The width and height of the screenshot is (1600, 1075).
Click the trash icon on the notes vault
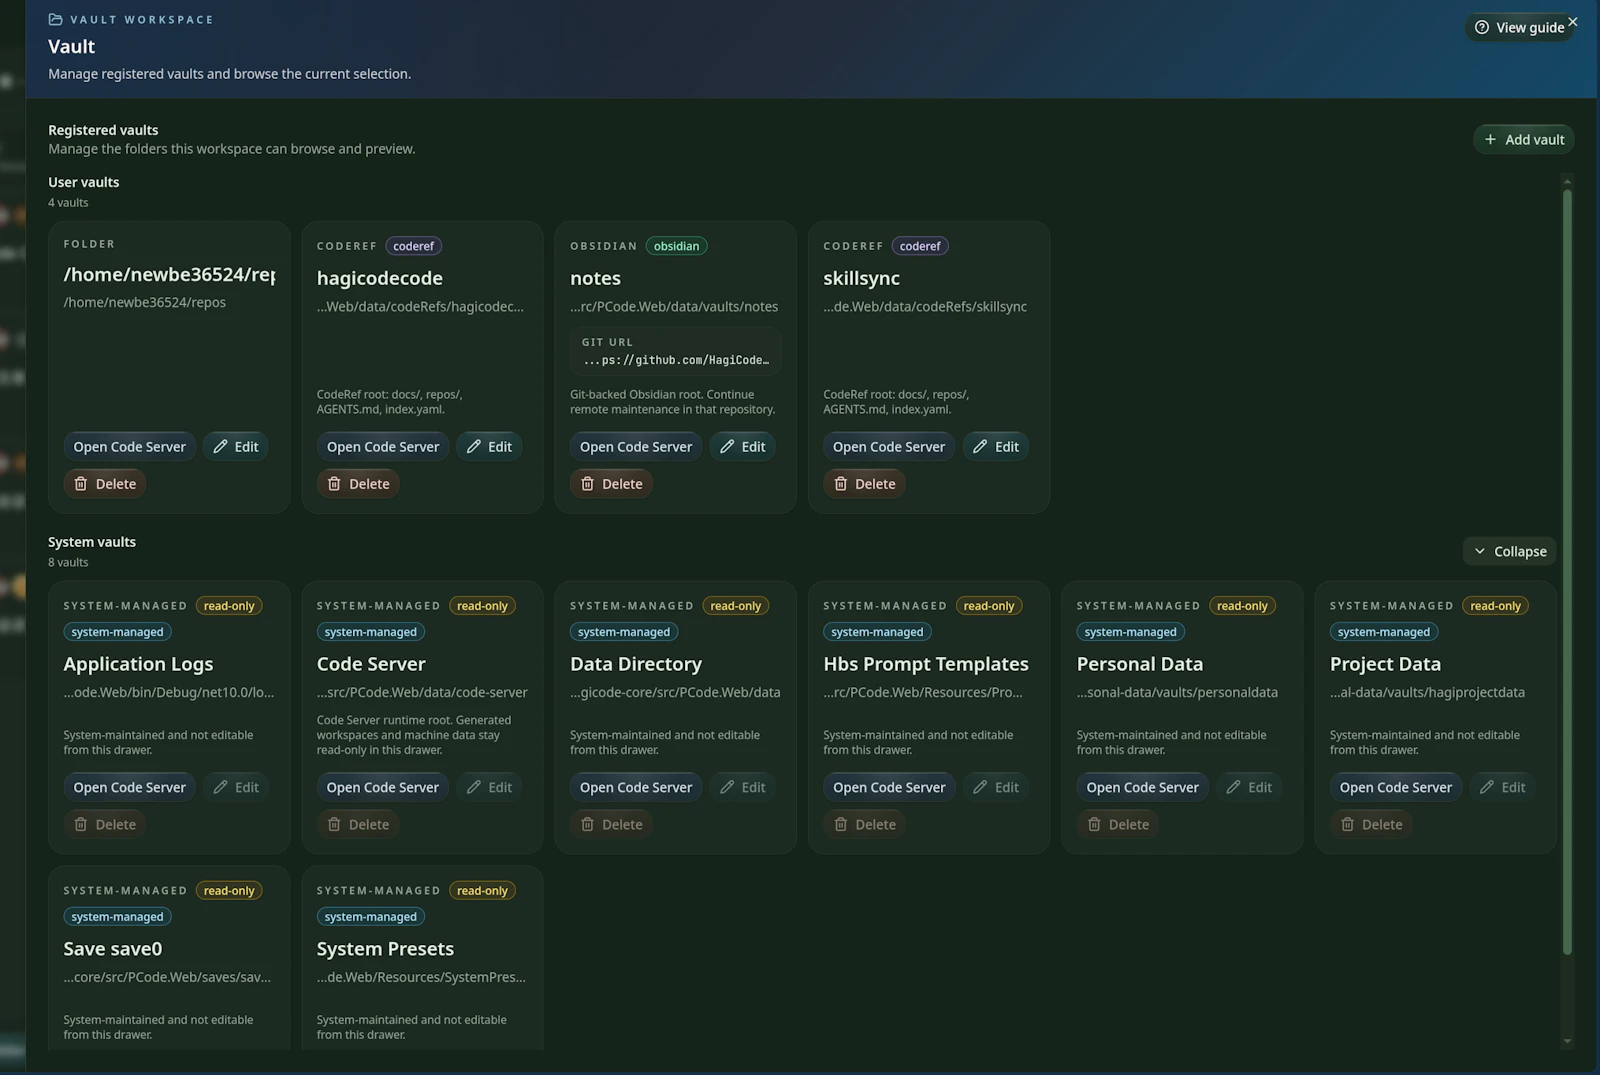(x=588, y=483)
